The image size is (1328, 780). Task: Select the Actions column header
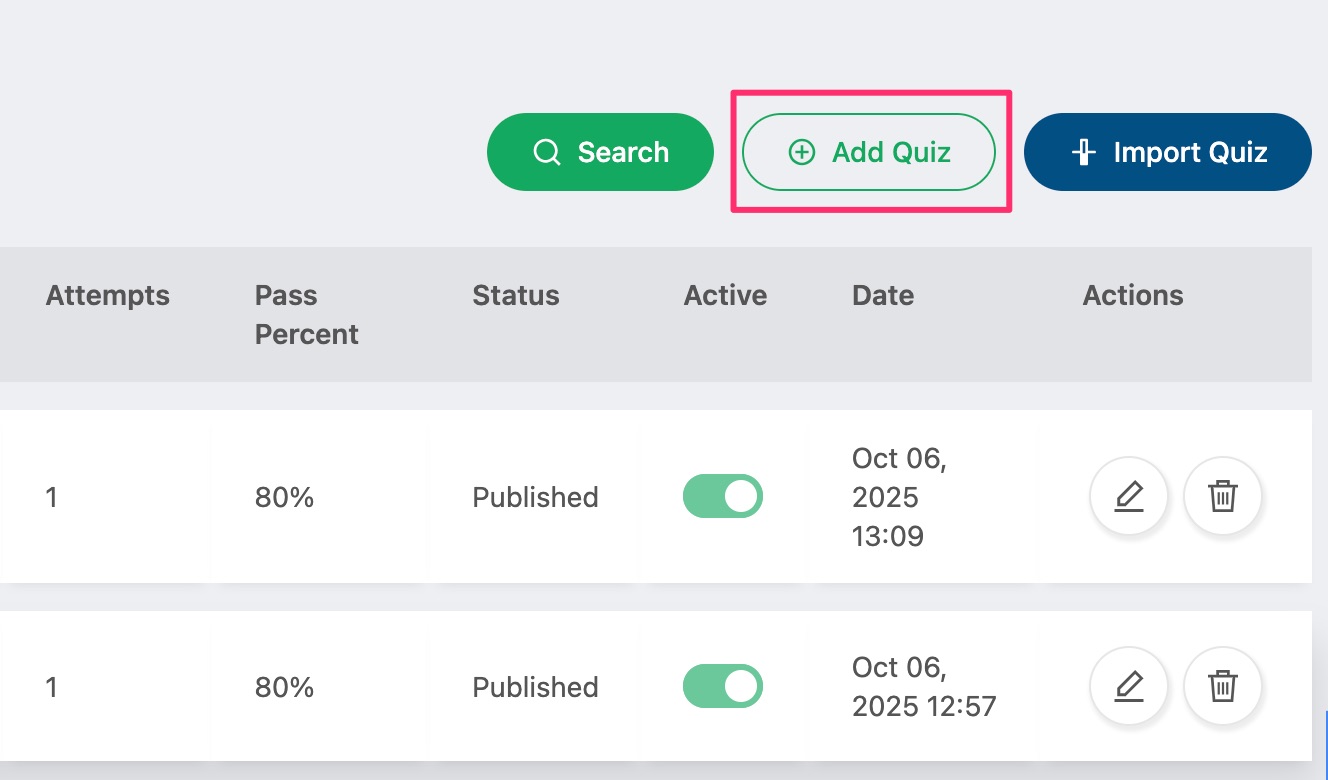[x=1133, y=295]
